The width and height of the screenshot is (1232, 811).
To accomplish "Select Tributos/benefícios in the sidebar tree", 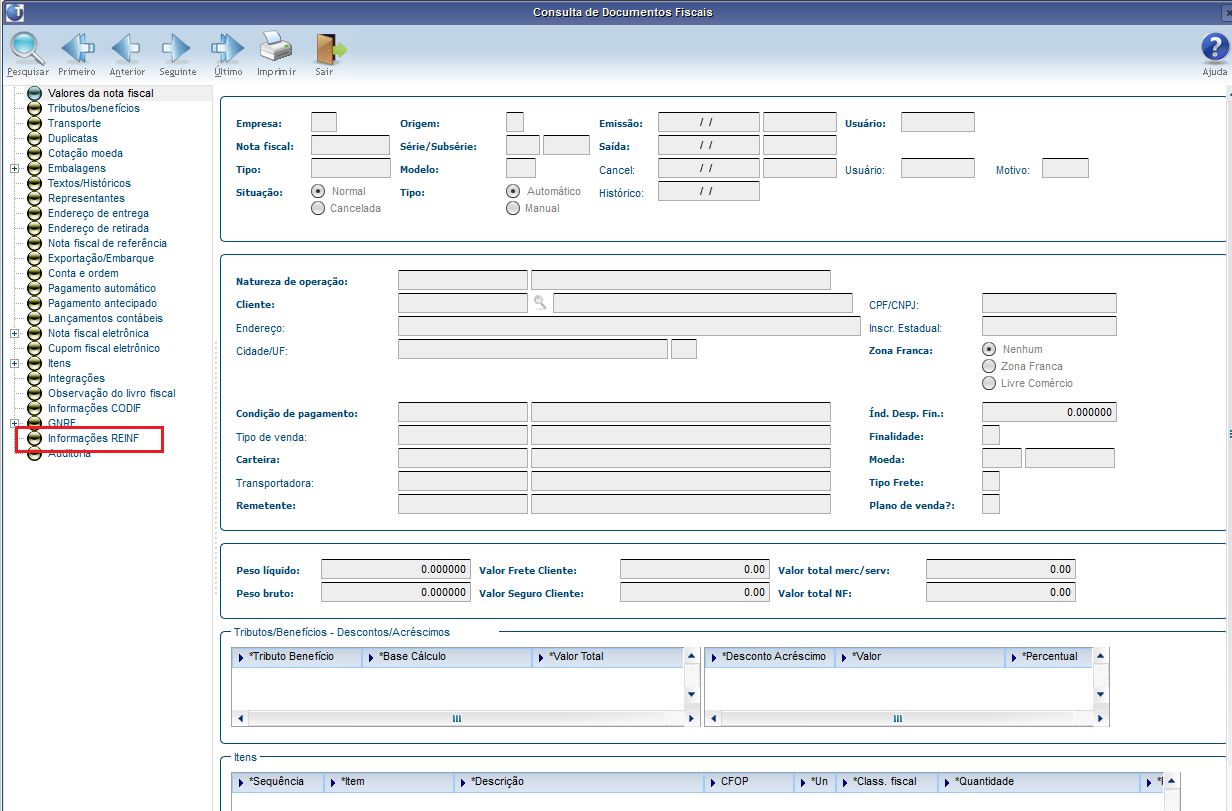I will (93, 108).
